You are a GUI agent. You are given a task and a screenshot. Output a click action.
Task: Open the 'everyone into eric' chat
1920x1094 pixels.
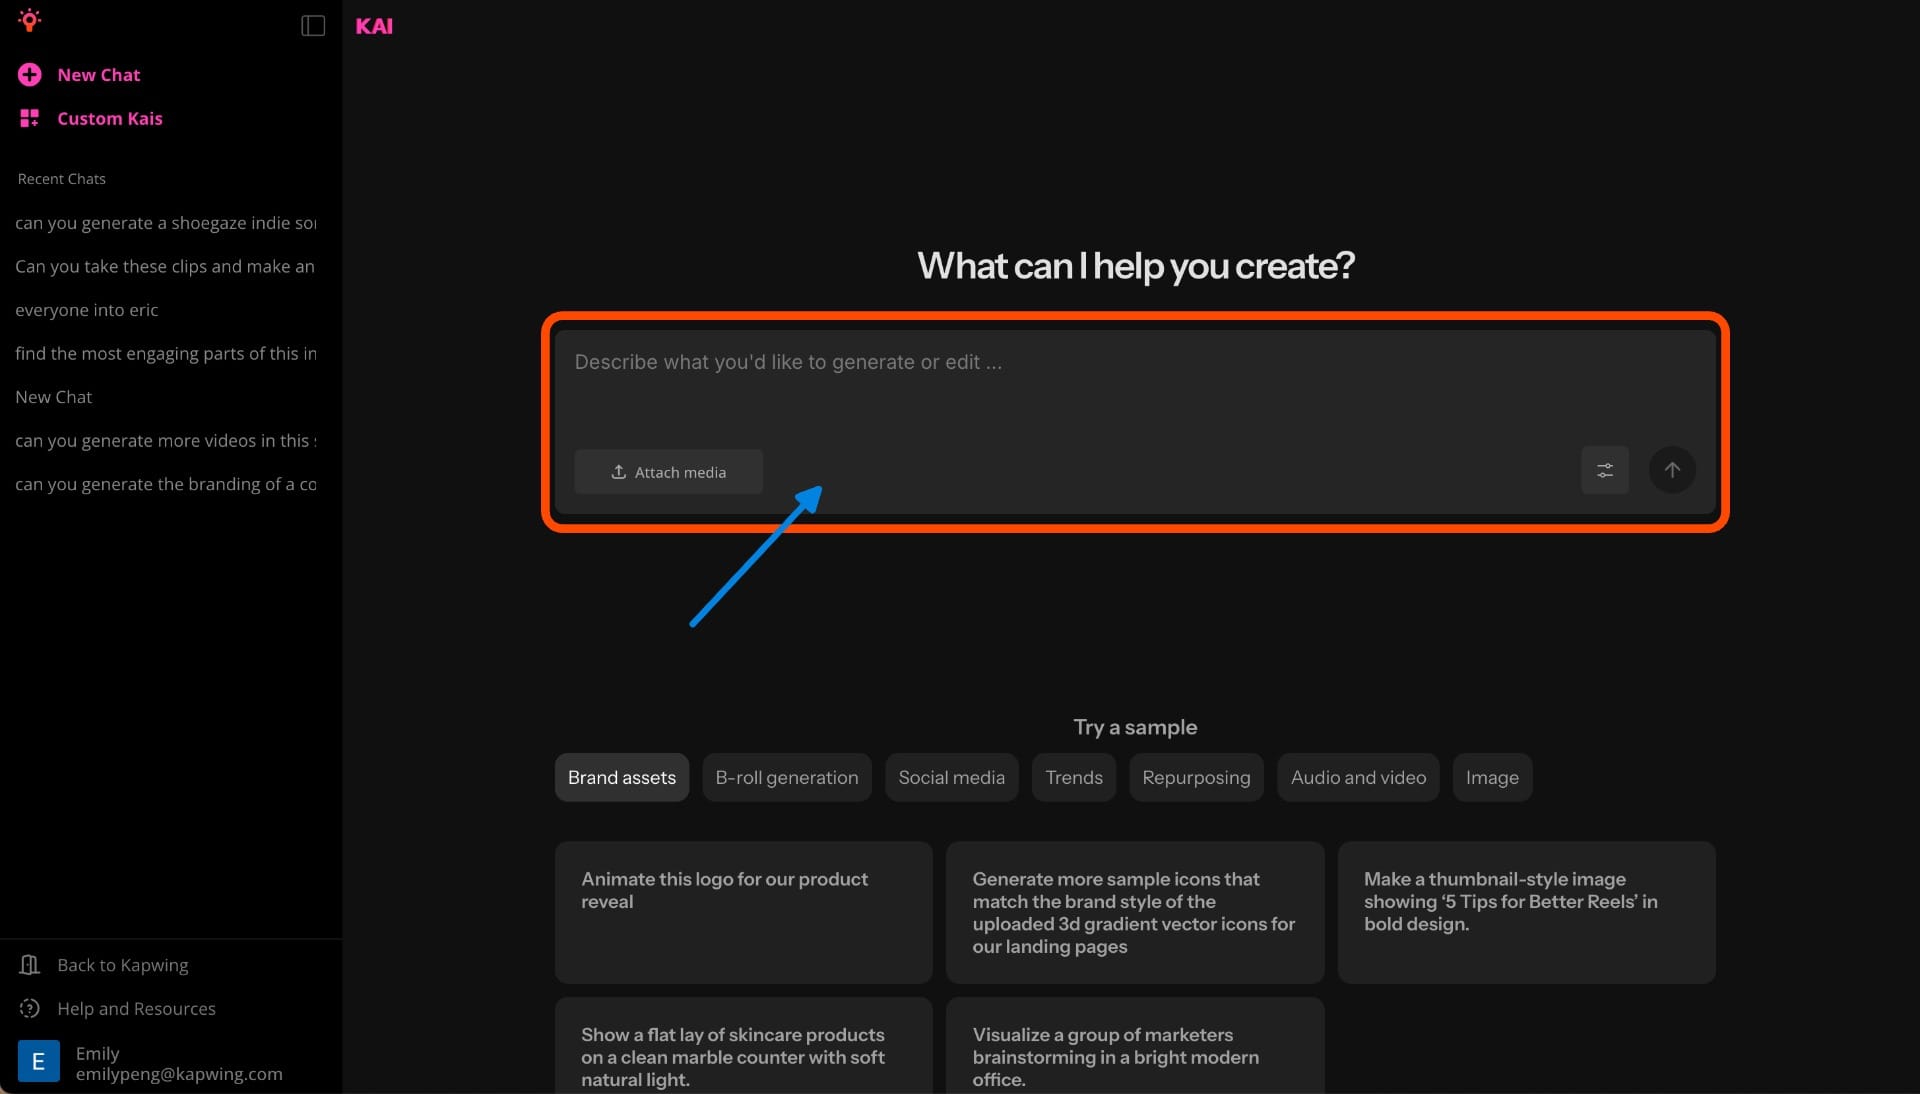[x=87, y=310]
